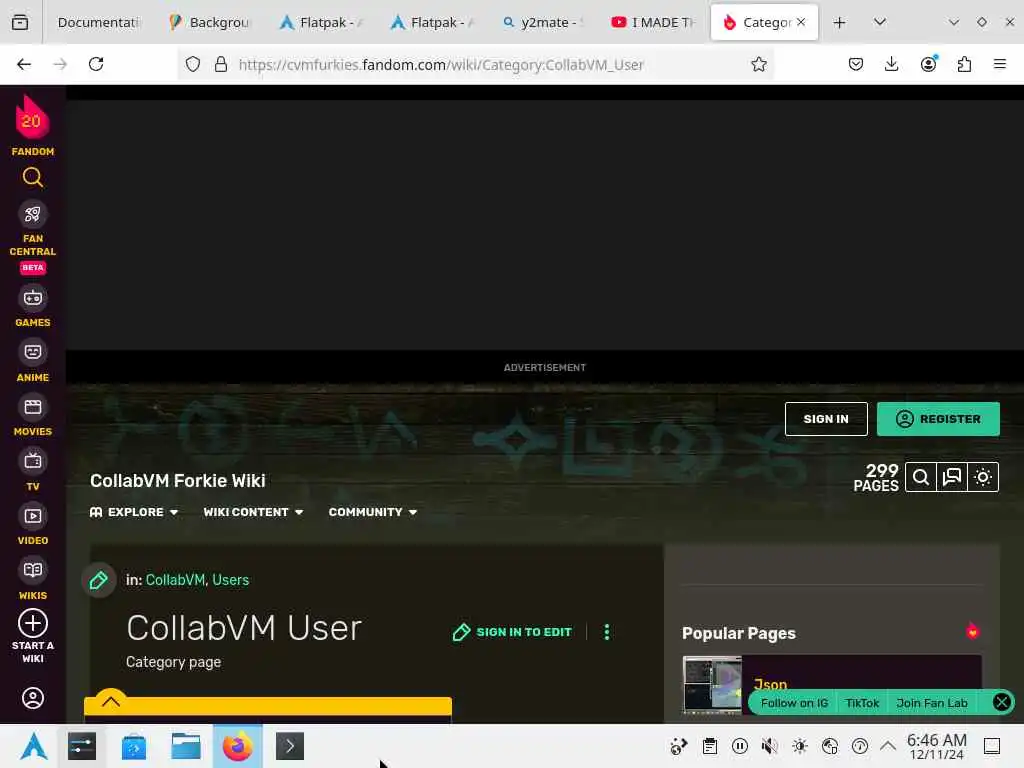Viewport: 1024px width, 768px height.
Task: Go back to the previous page
Action: pos(24,64)
